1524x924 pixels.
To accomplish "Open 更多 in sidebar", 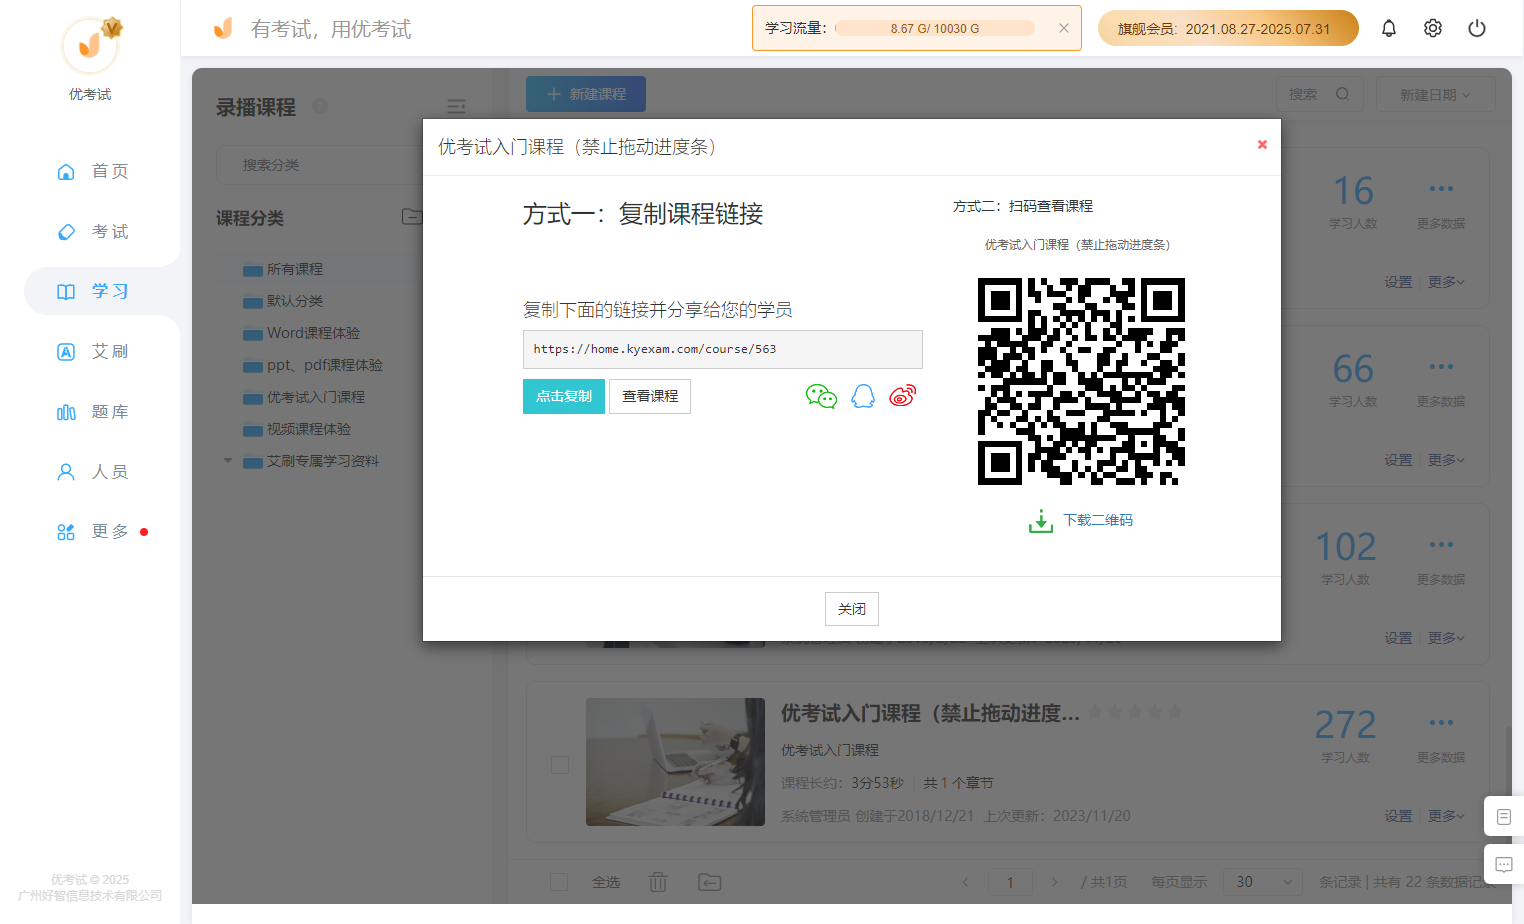I will pyautogui.click(x=92, y=531).
